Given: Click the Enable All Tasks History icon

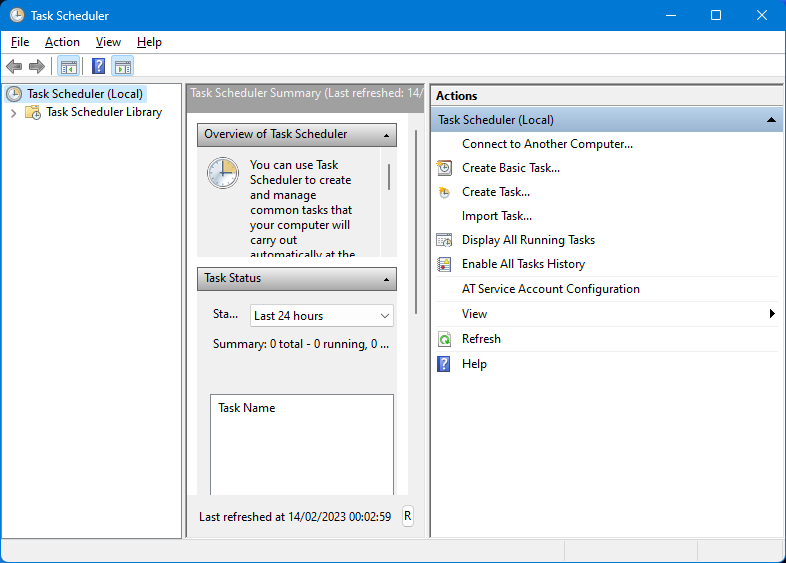Looking at the screenshot, I should point(445,264).
